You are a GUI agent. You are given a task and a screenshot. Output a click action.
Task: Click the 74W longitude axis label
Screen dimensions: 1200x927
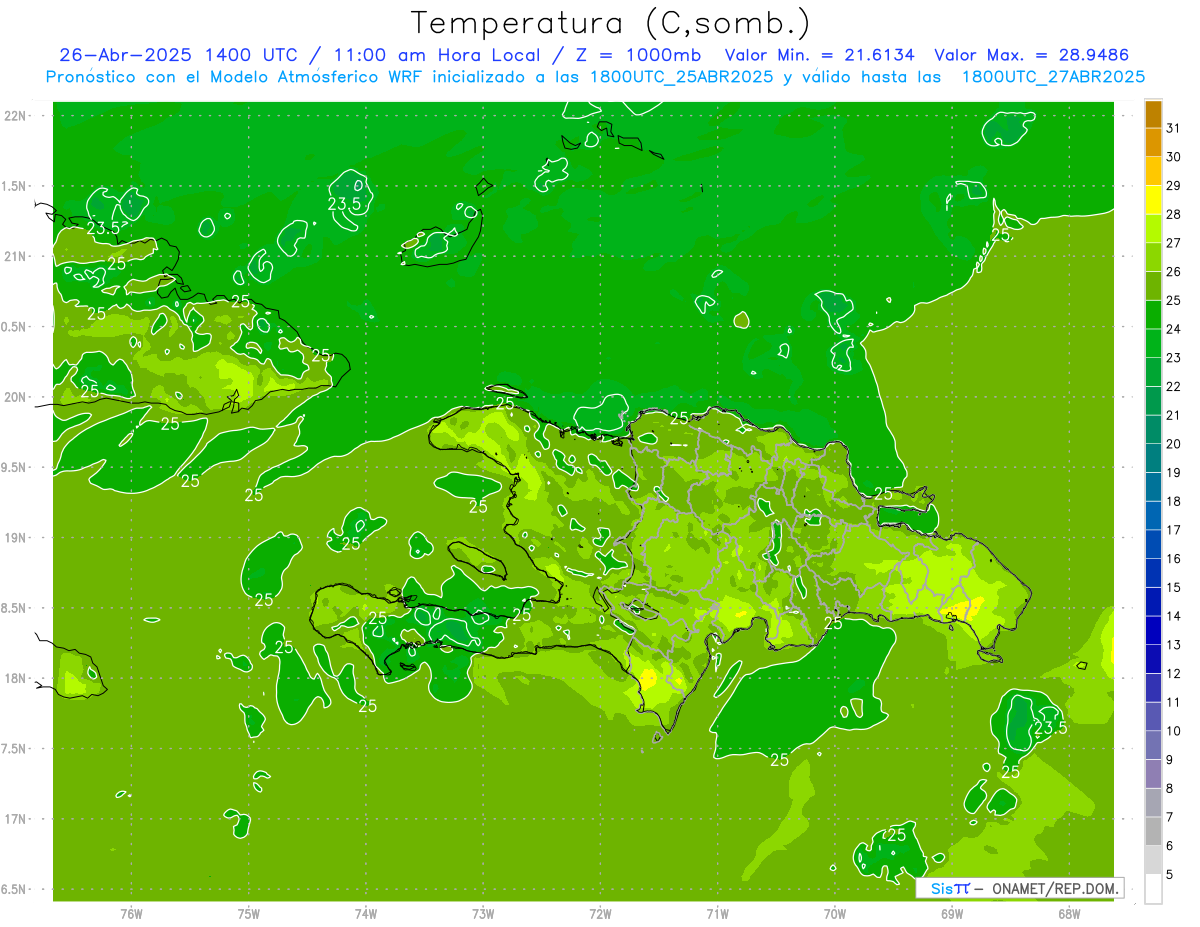(x=366, y=913)
